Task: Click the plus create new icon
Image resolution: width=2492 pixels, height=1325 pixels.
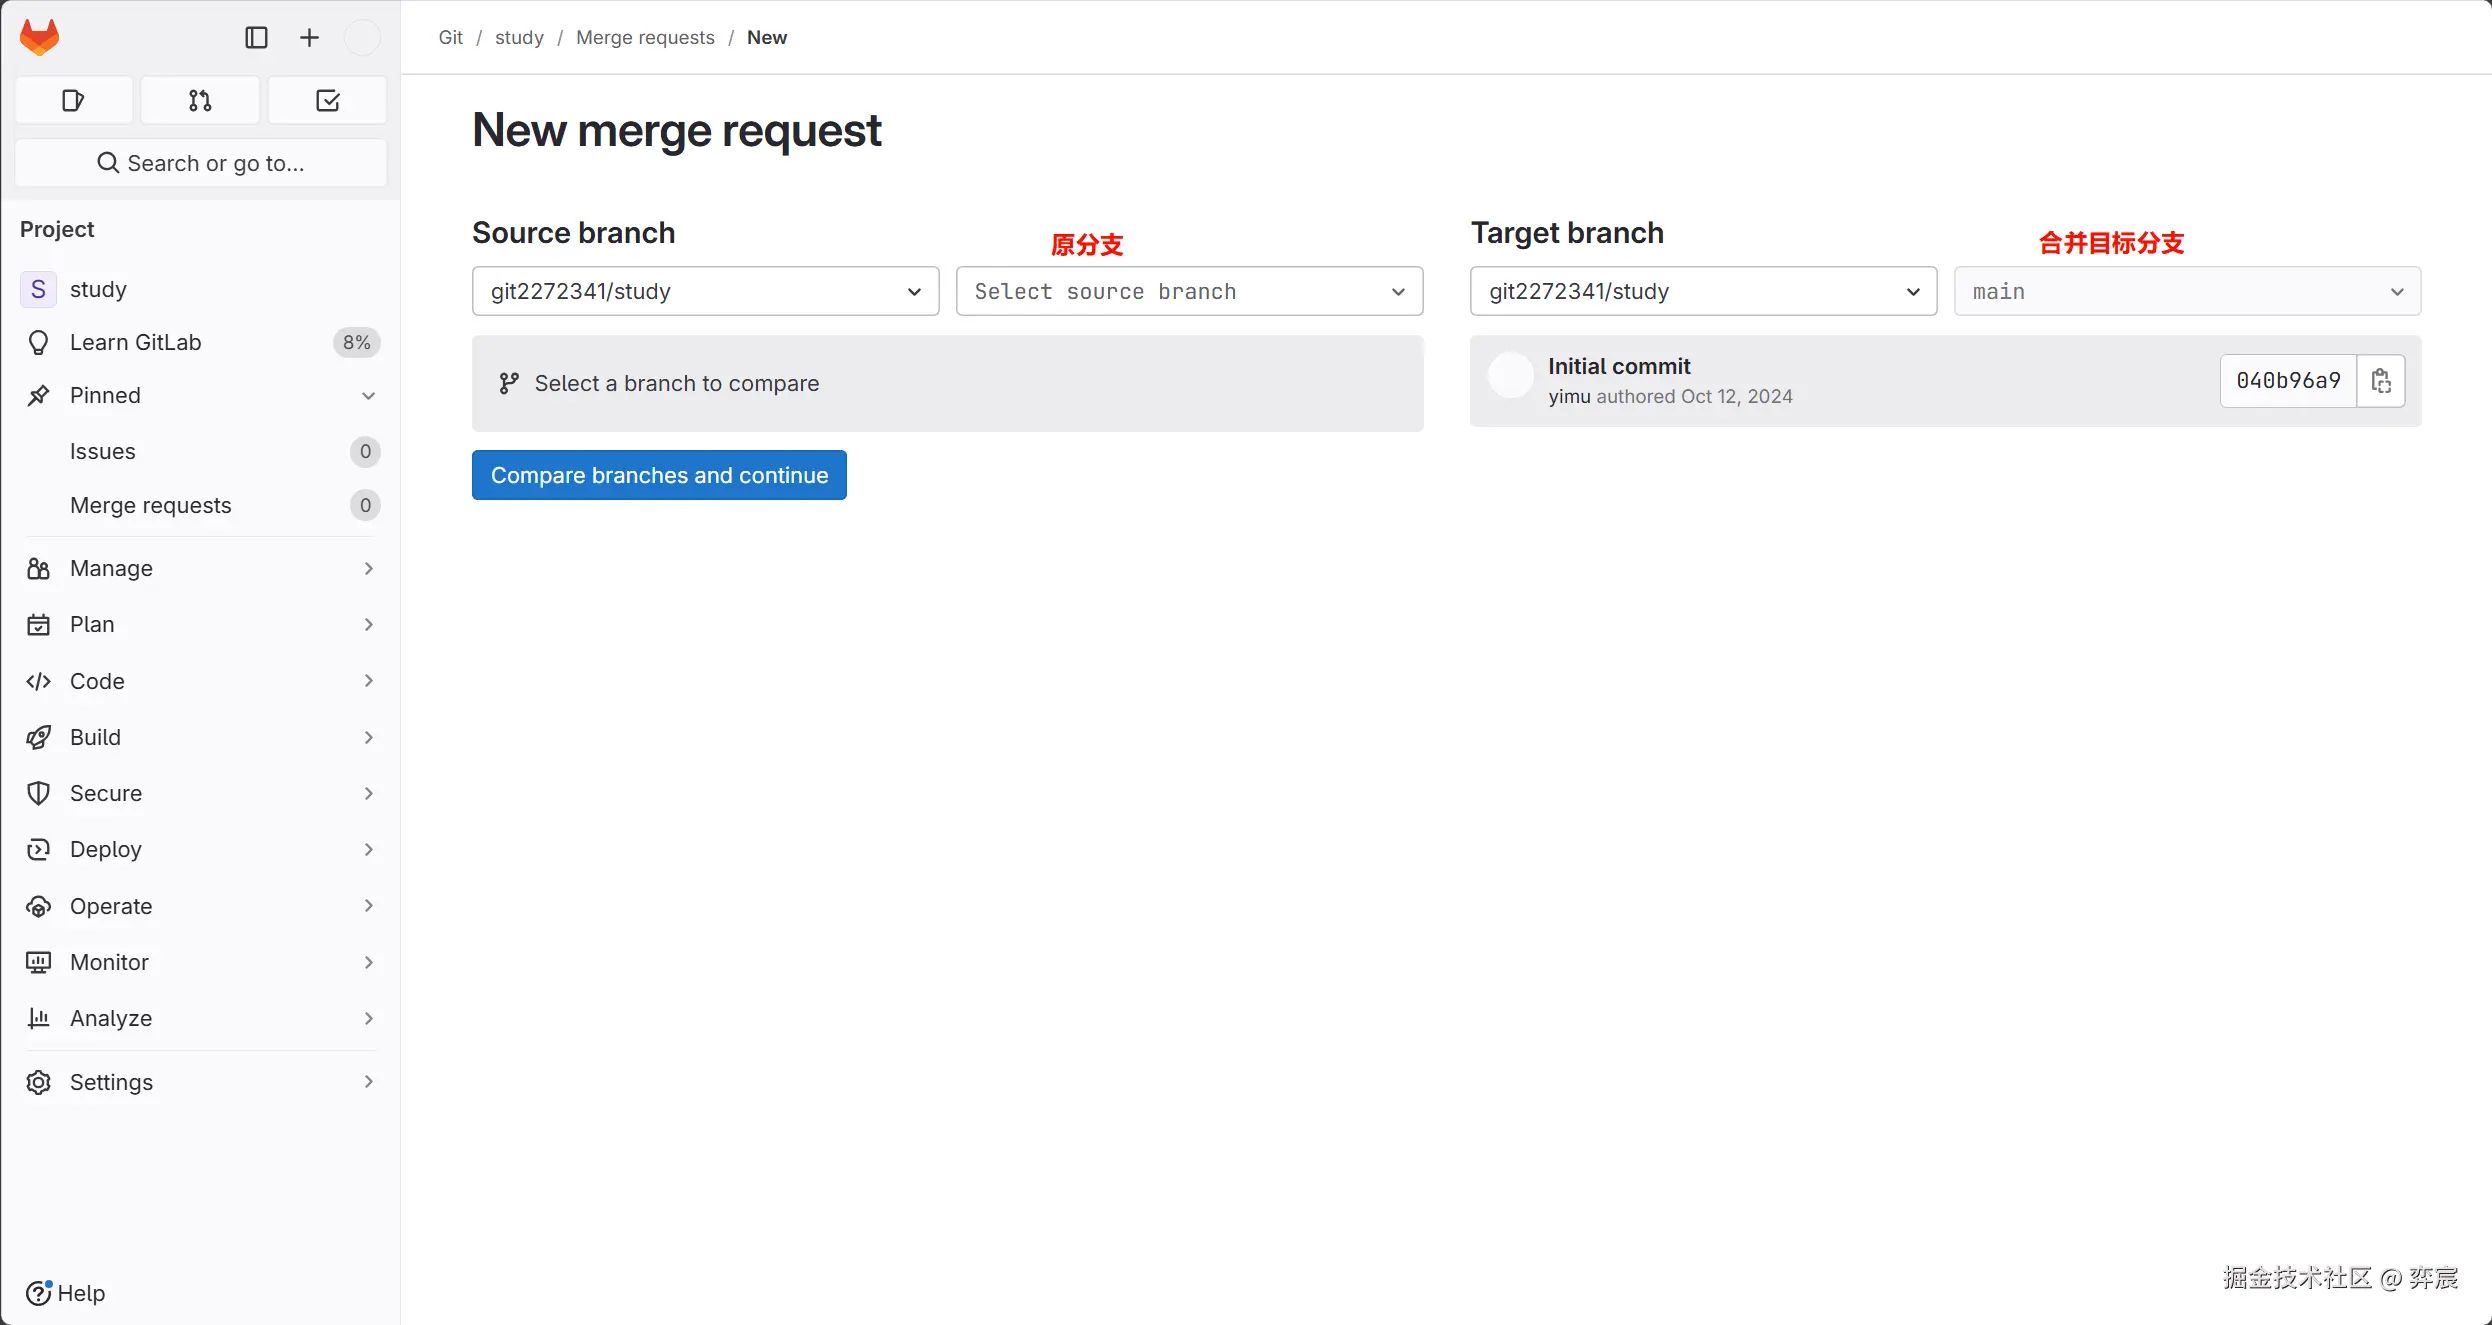Action: click(309, 37)
